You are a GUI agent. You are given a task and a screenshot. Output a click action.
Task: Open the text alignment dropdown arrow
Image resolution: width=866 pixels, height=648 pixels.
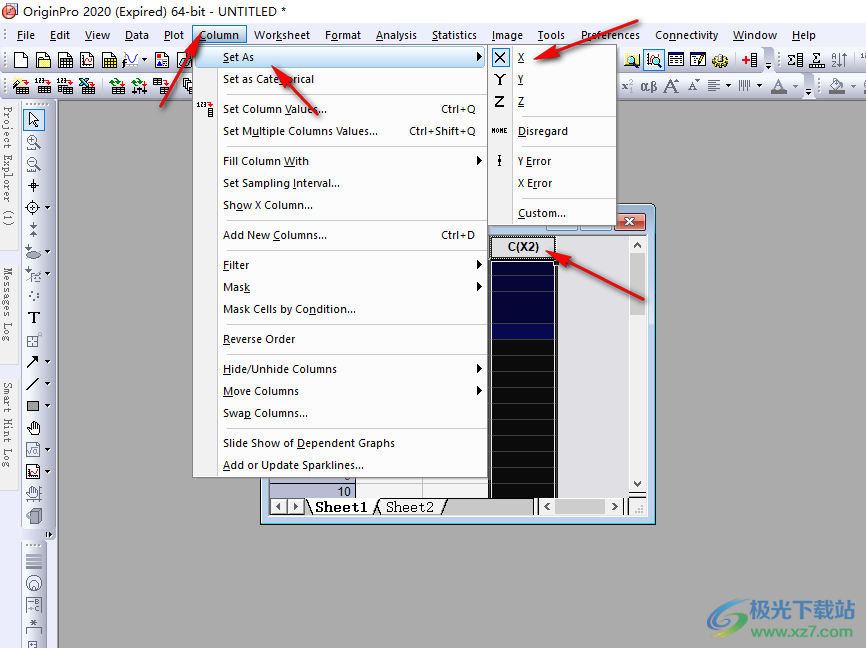coord(728,86)
